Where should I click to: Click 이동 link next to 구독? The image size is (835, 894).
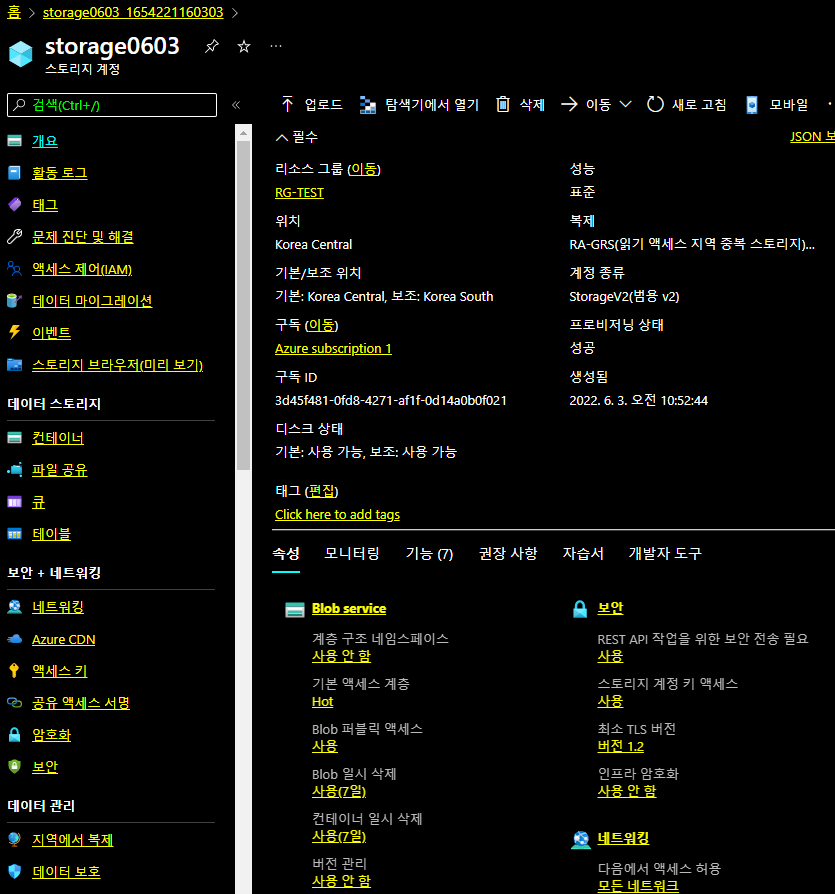[x=321, y=325]
